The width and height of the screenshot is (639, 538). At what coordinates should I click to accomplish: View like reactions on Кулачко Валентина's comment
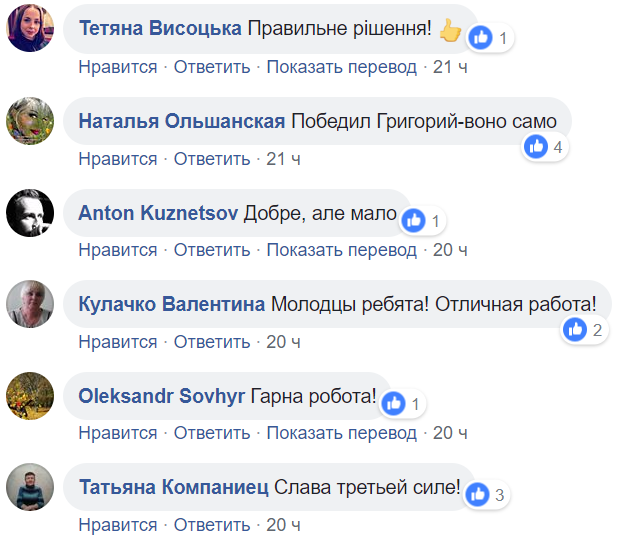point(575,329)
